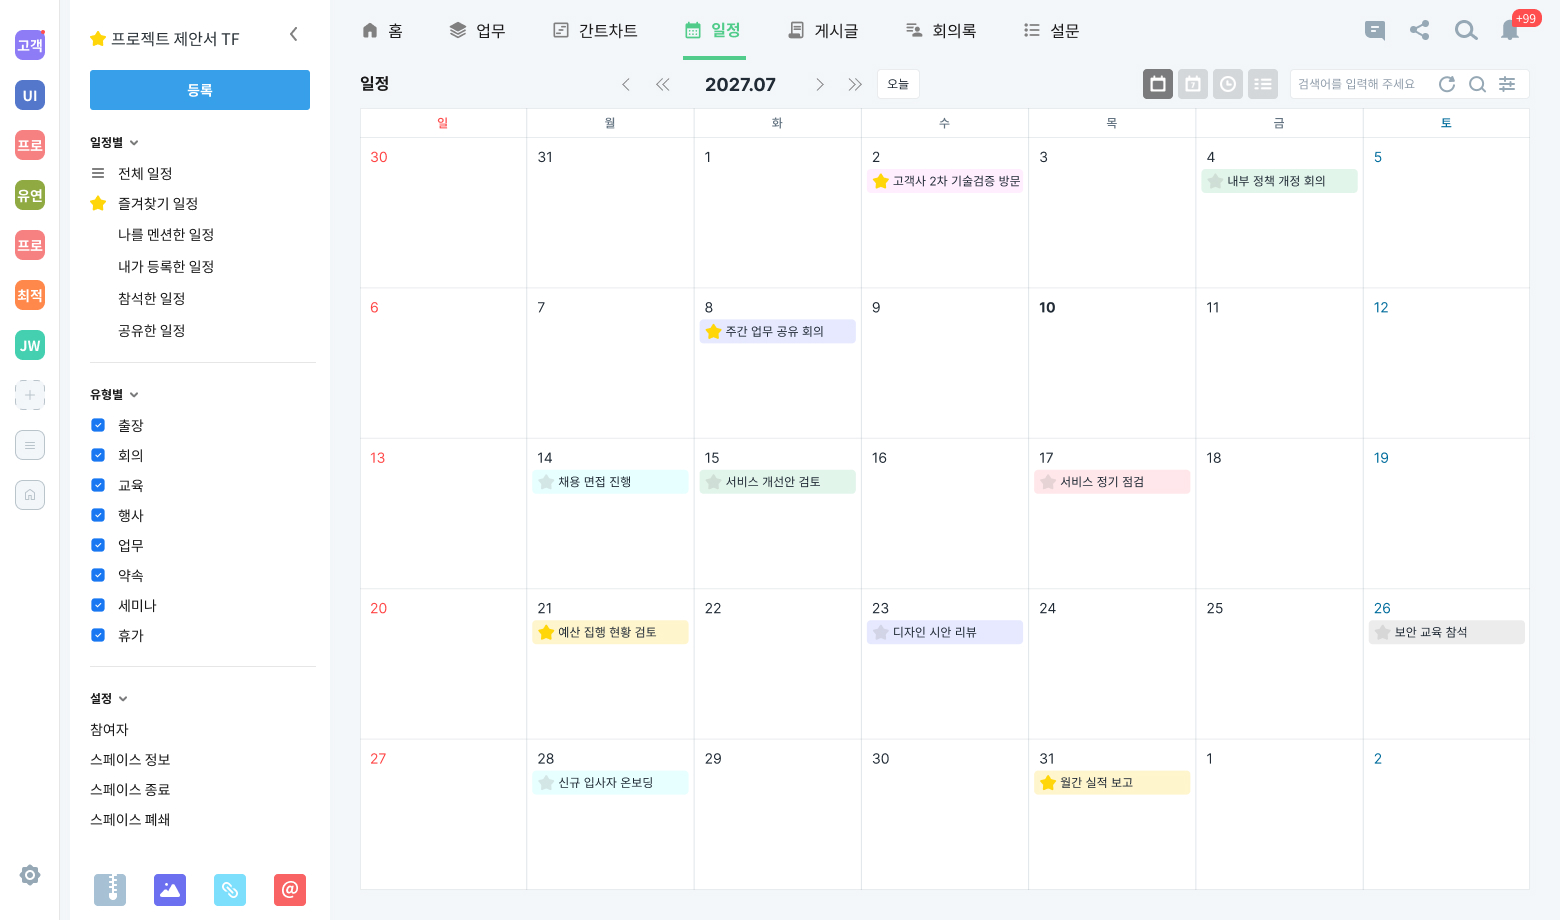Uncheck the 출장 type checkbox
This screenshot has width=1560, height=920.
click(x=98, y=425)
